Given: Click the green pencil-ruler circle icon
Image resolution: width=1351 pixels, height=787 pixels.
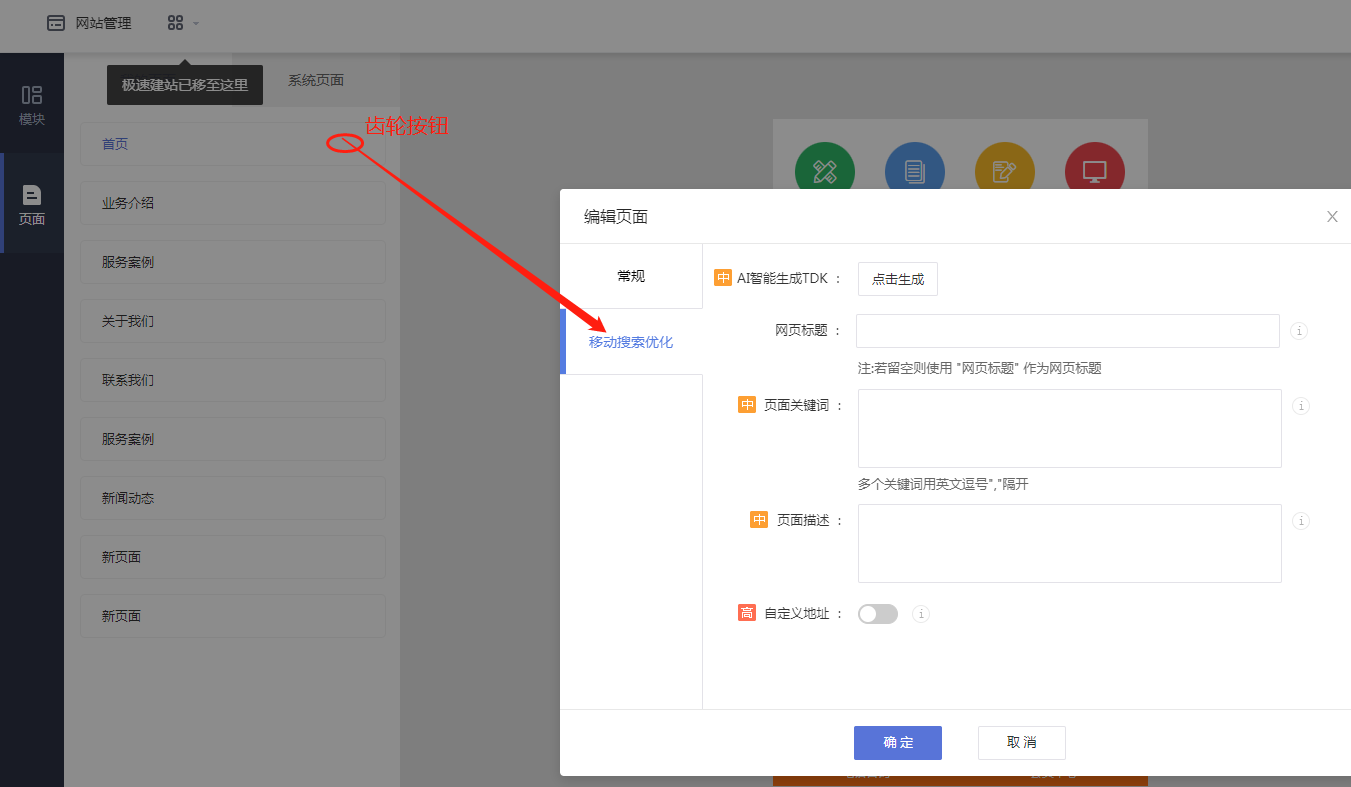Looking at the screenshot, I should [x=825, y=167].
